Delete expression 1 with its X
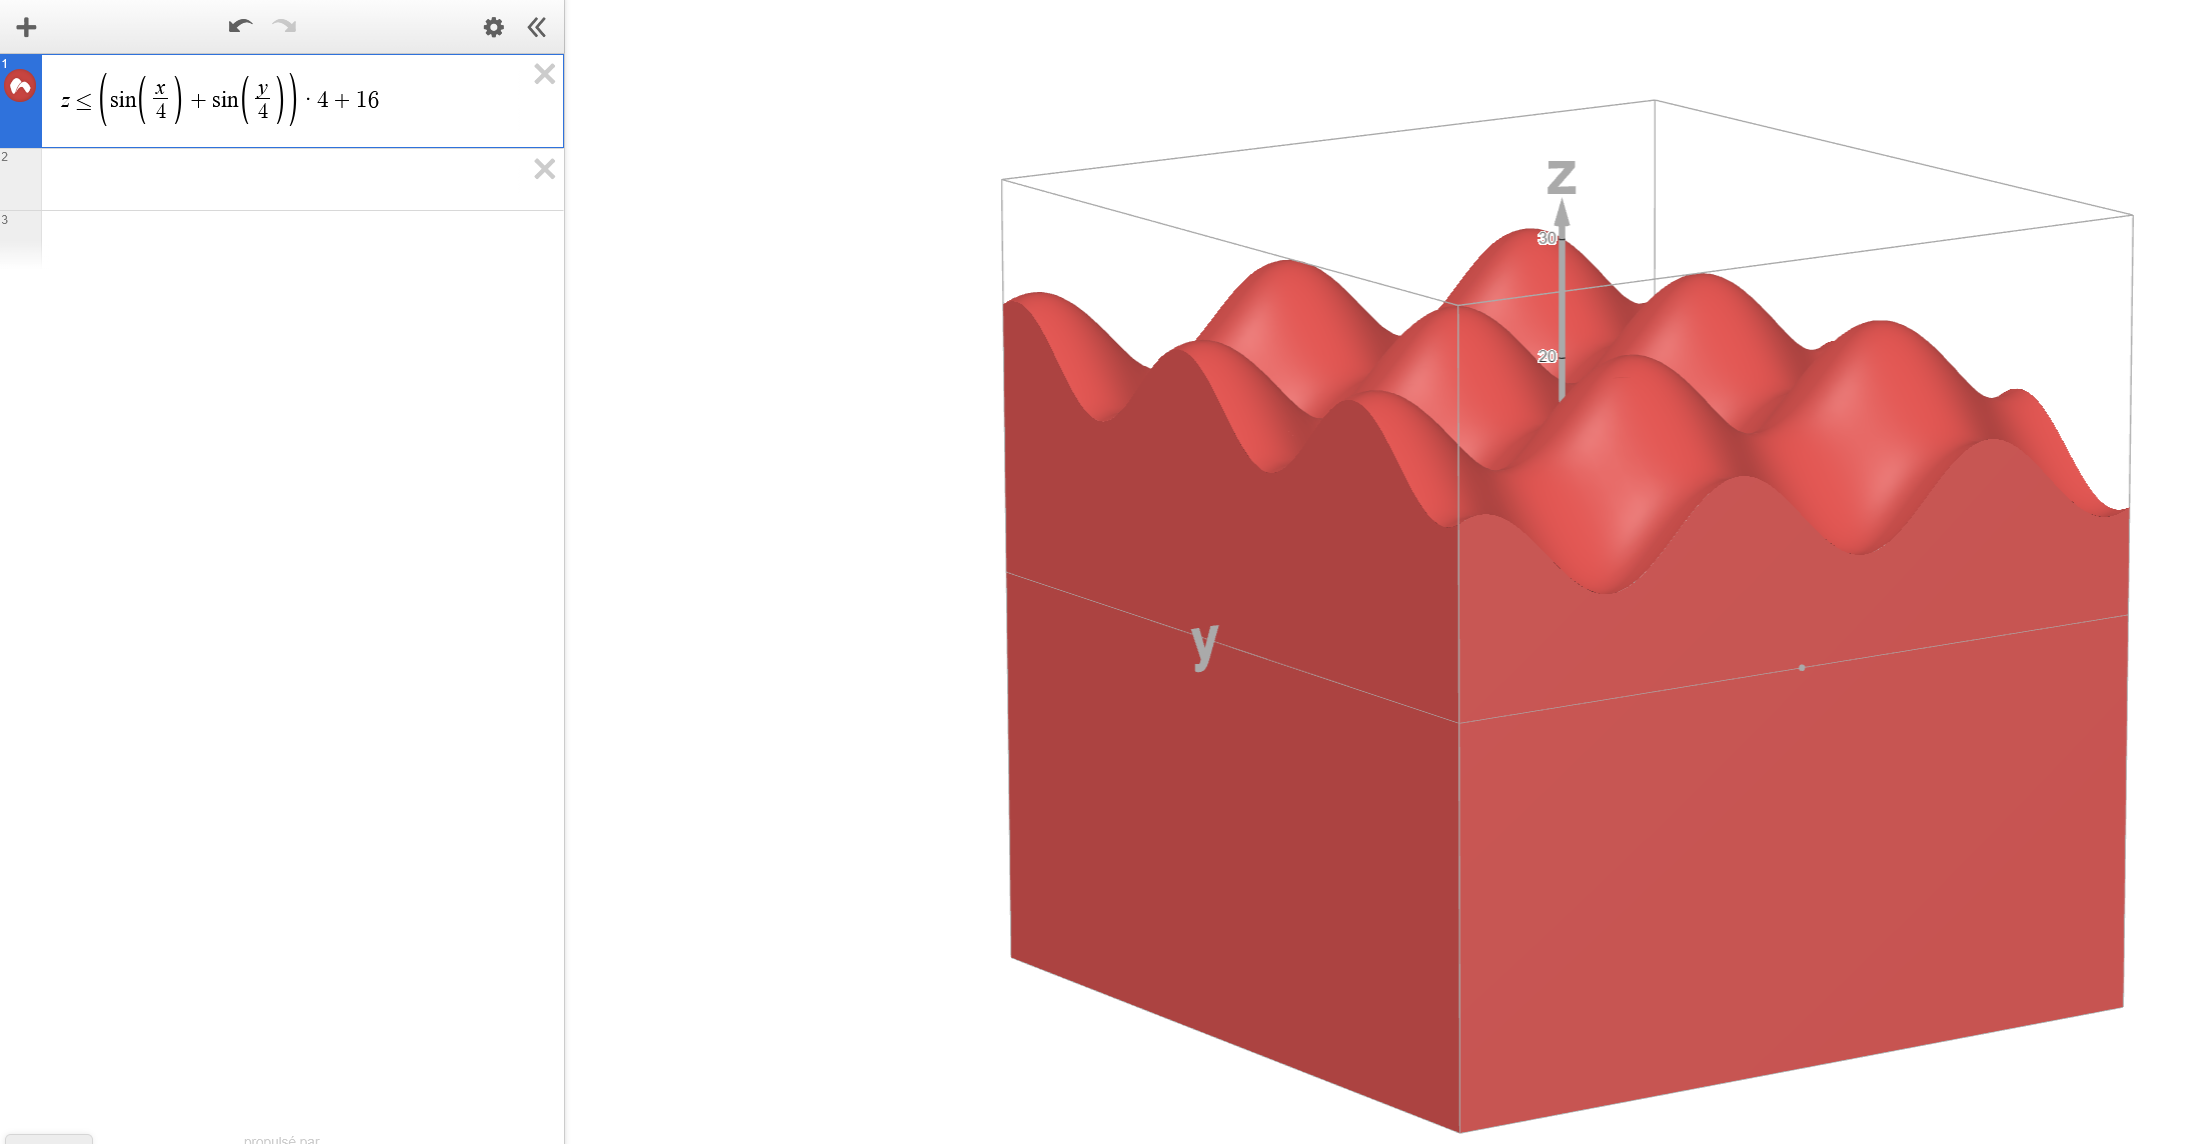 pos(544,74)
